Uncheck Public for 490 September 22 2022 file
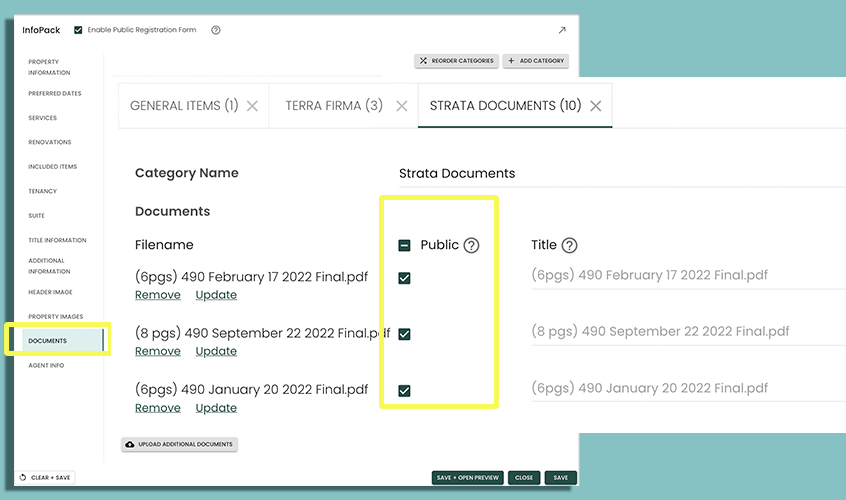846x500 pixels. point(405,334)
